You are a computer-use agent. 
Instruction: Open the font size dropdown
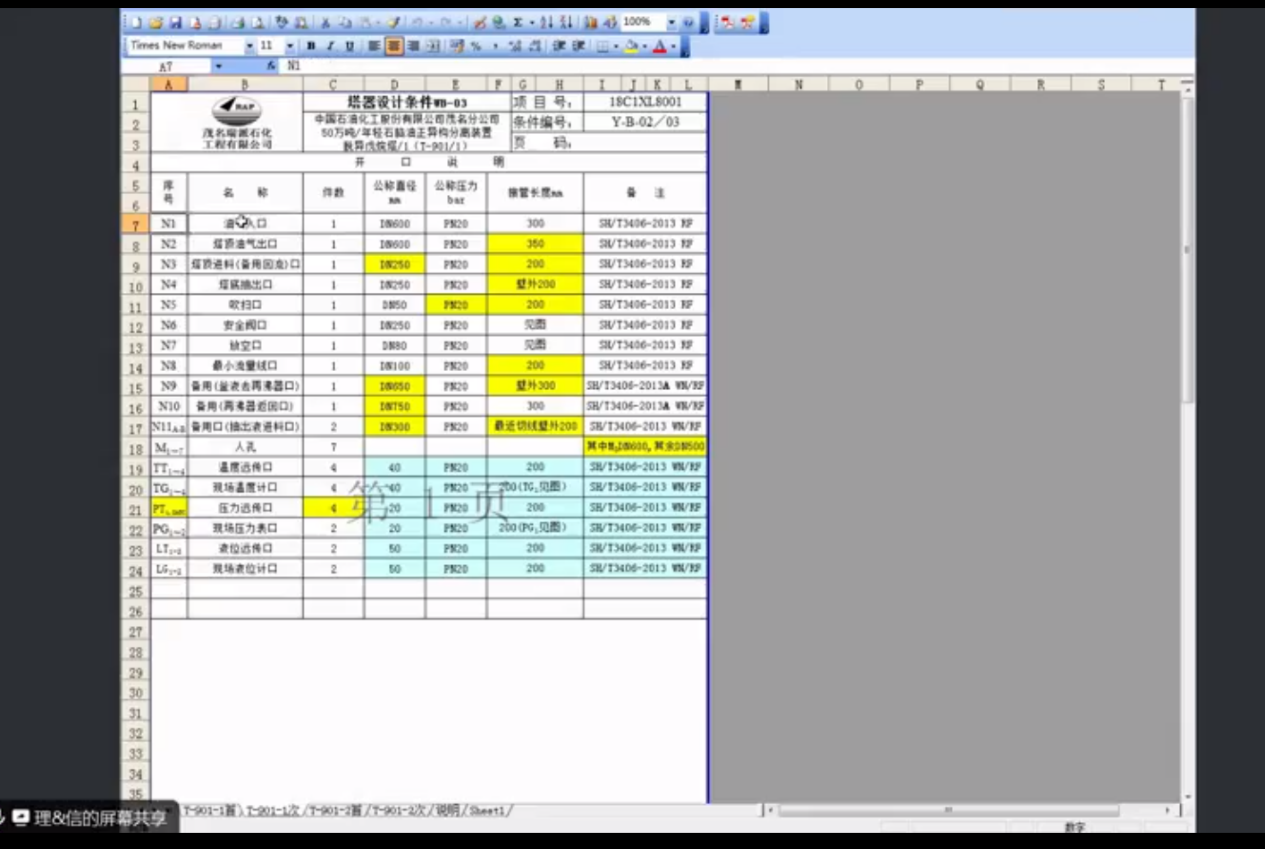point(290,46)
